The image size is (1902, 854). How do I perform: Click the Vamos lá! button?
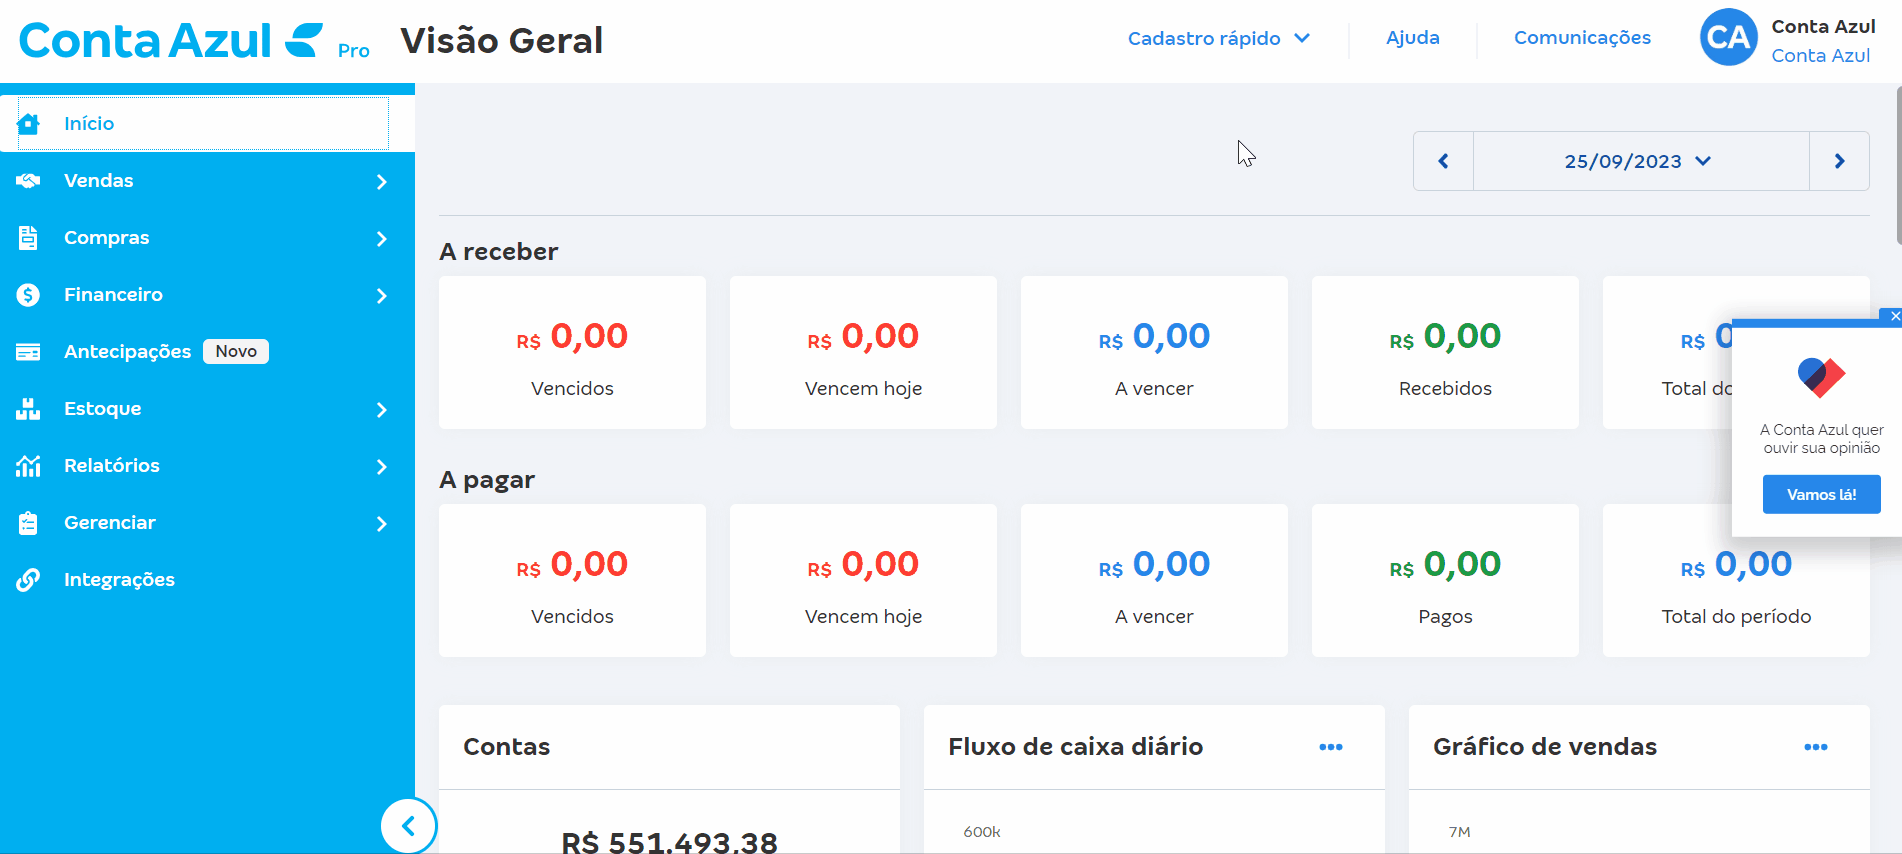pyautogui.click(x=1821, y=495)
